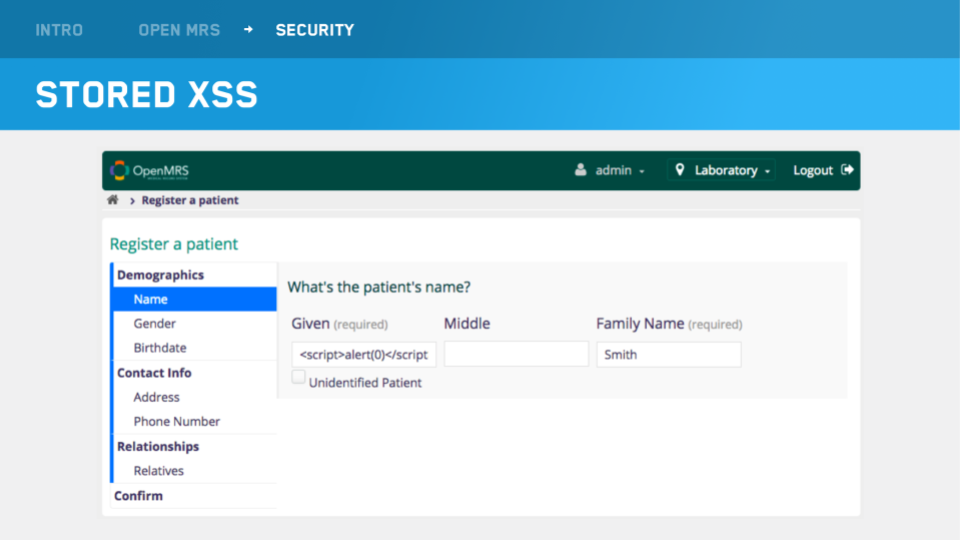
Task: Select Phone Number in the sidebar
Action: 177,422
